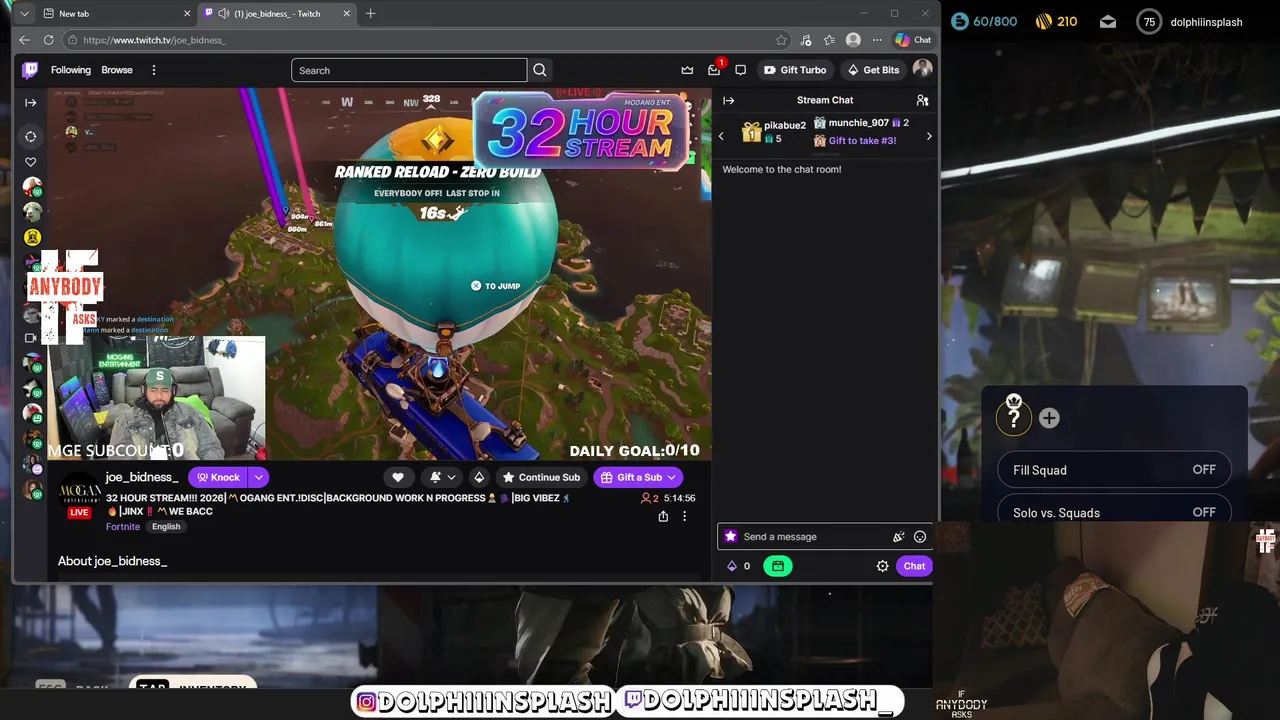Viewport: 1280px width, 720px height.
Task: Collapse Stream Chat panel arrow
Action: [729, 100]
